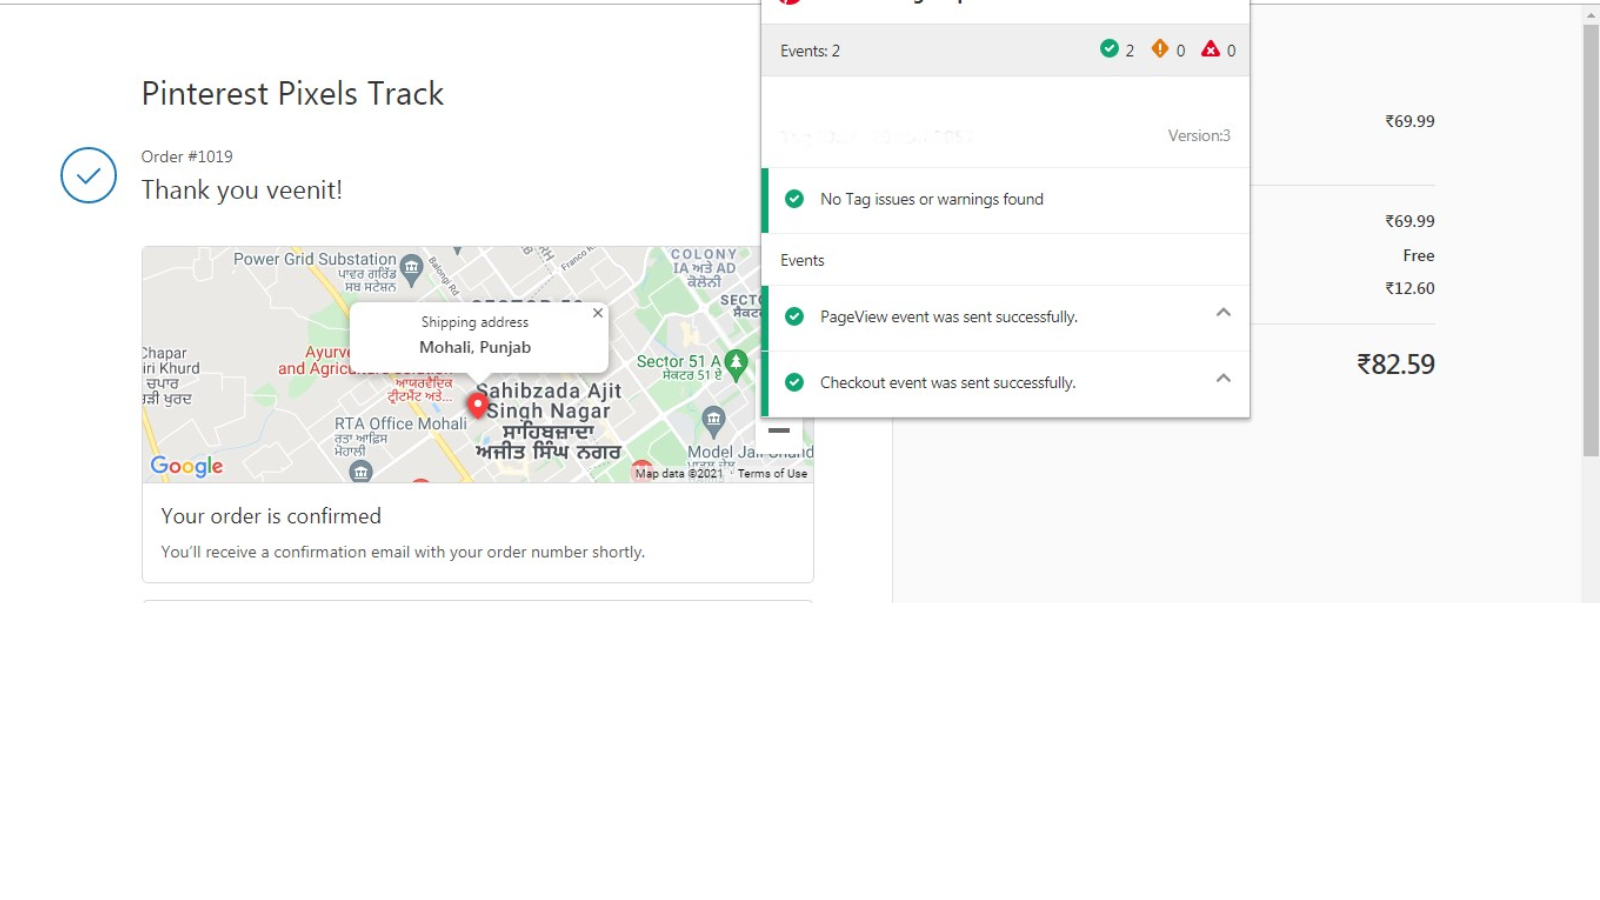Click the green passed events count icon
Image resolution: width=1600 pixels, height=900 pixels.
1109,49
